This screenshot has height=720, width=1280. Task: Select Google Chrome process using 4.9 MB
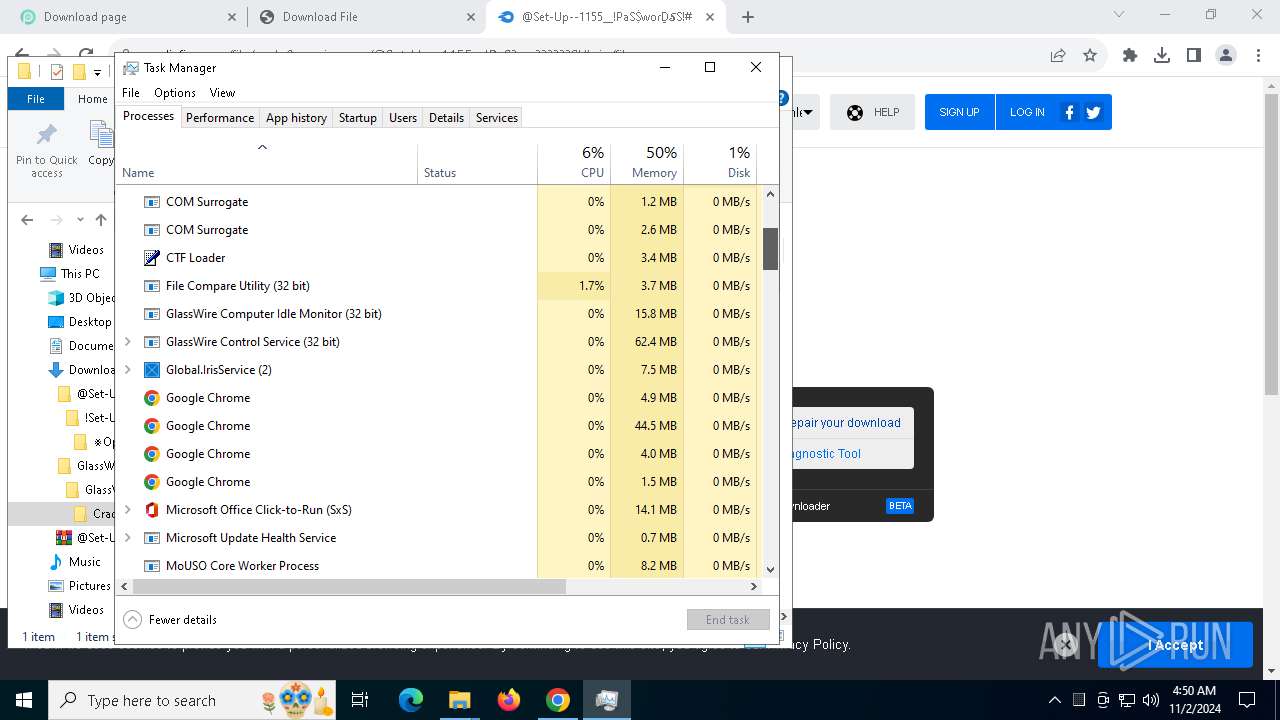(x=437, y=398)
